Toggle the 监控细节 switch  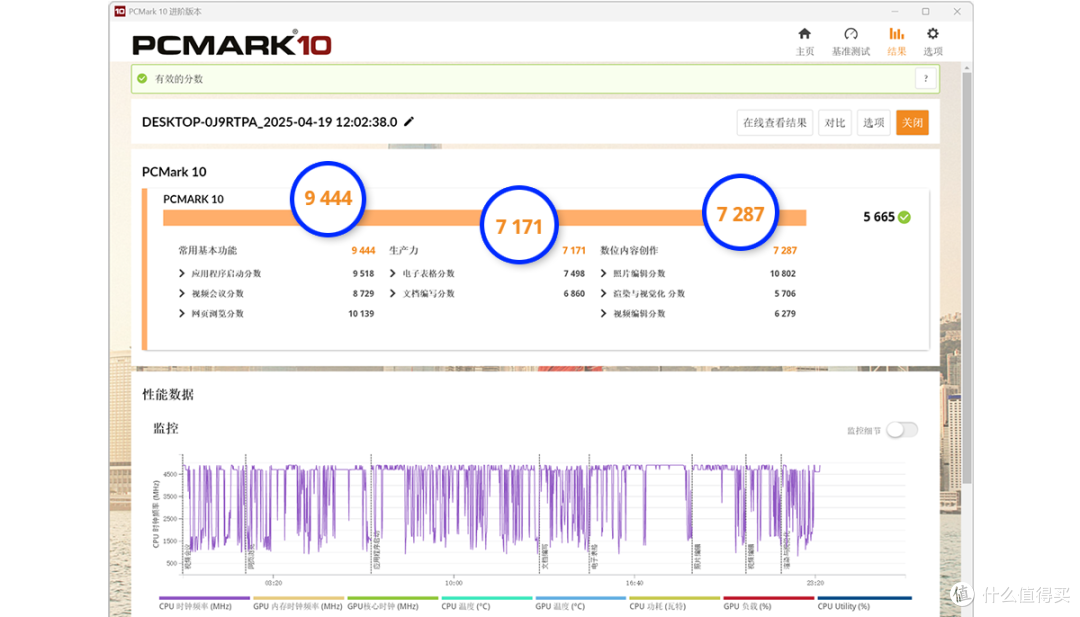pos(902,430)
